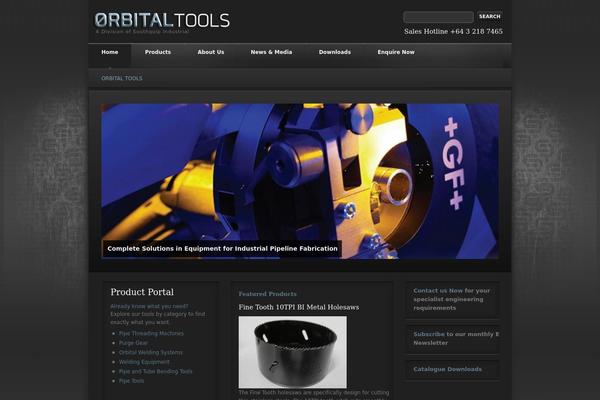Open Orbital Welding Systems category
The width and height of the screenshot is (600, 400).
(150, 353)
